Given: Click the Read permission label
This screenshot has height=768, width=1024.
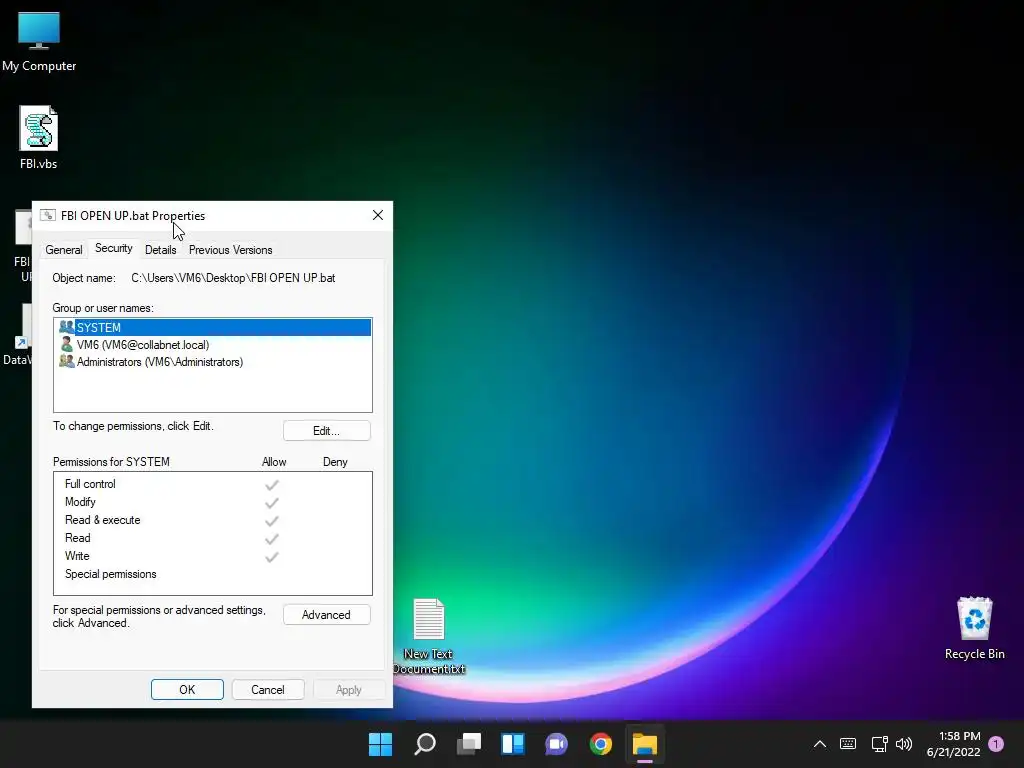Looking at the screenshot, I should pyautogui.click(x=78, y=538).
